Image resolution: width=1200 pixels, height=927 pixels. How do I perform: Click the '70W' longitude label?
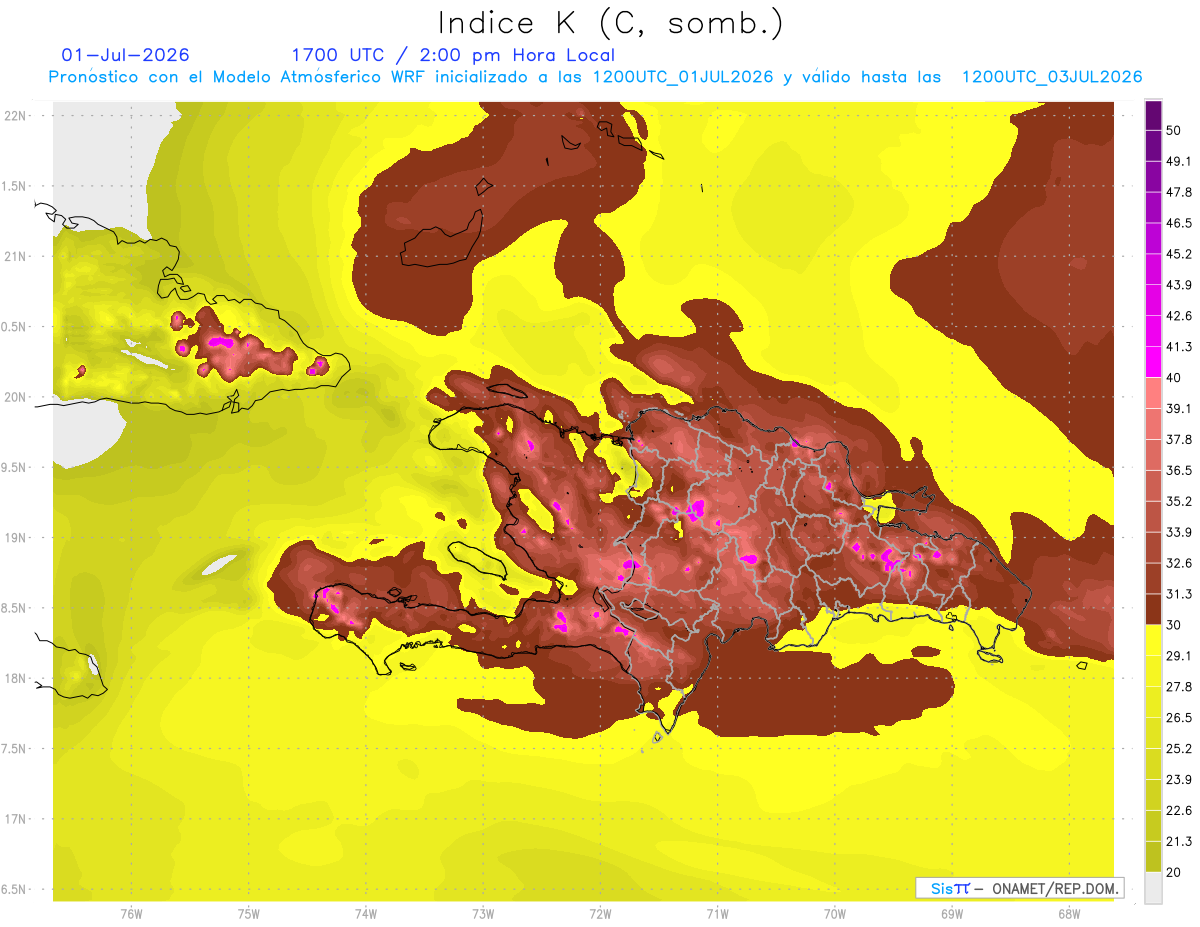pyautogui.click(x=835, y=913)
